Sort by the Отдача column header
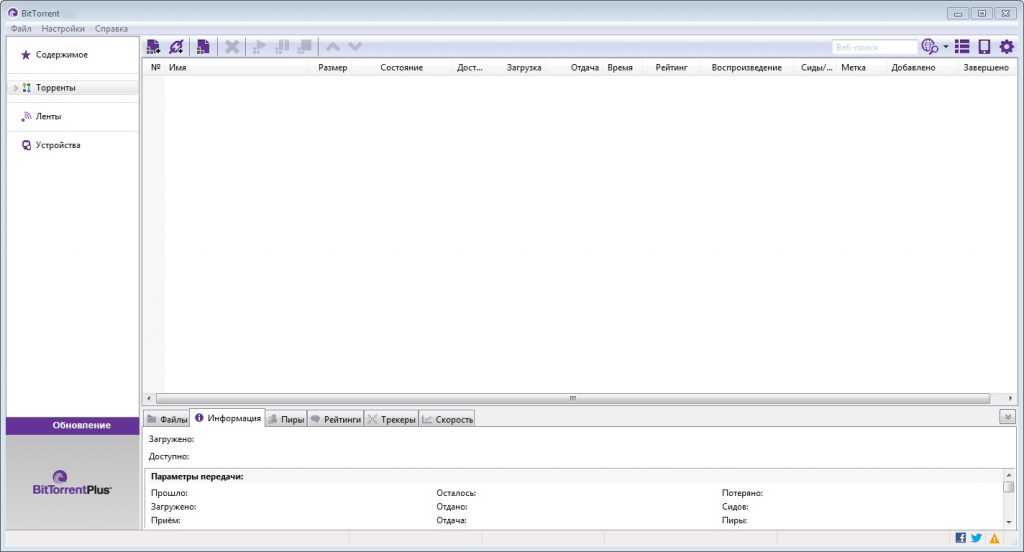The image size is (1024, 552). pos(584,67)
